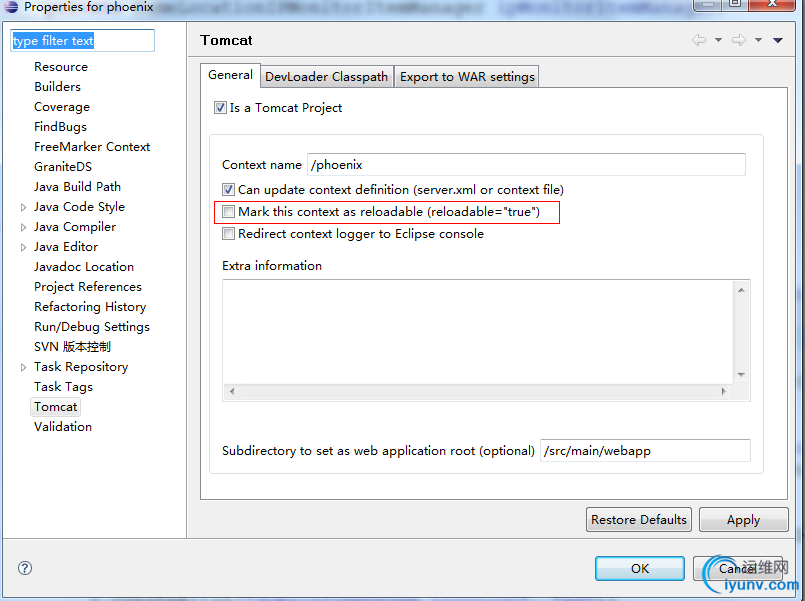Image resolution: width=805 pixels, height=601 pixels.
Task: Select Javadoc Location in the tree
Action: point(84,267)
